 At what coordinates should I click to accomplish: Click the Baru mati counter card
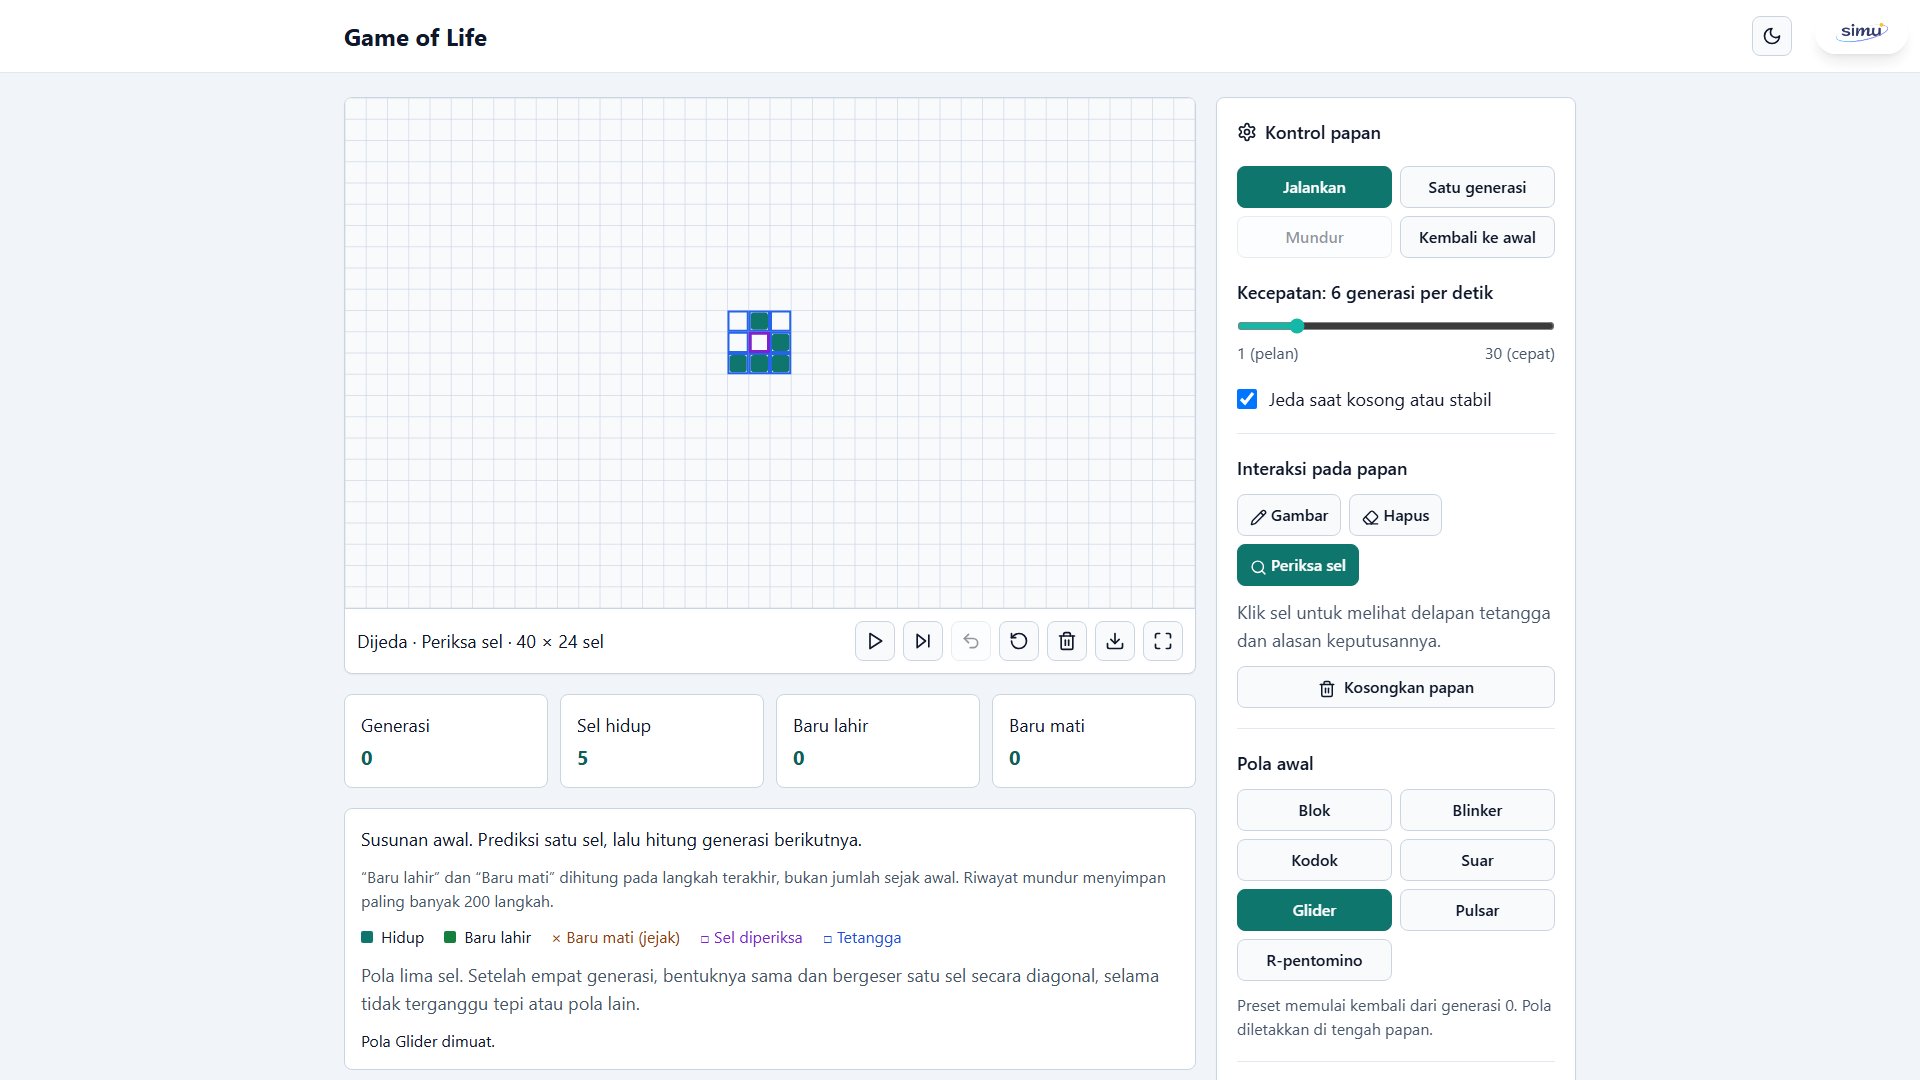tap(1094, 741)
